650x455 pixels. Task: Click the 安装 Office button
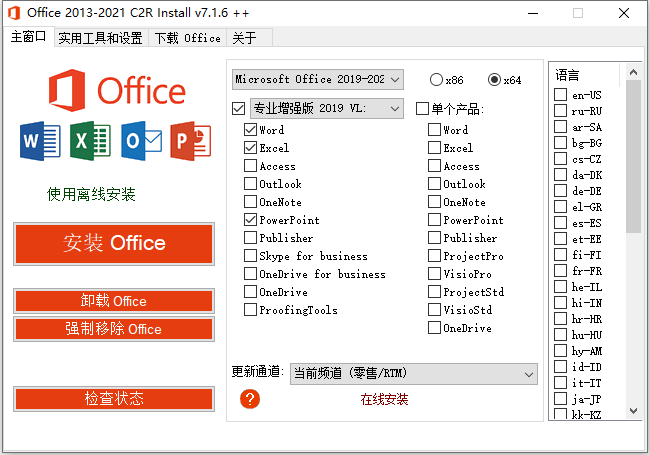click(114, 243)
